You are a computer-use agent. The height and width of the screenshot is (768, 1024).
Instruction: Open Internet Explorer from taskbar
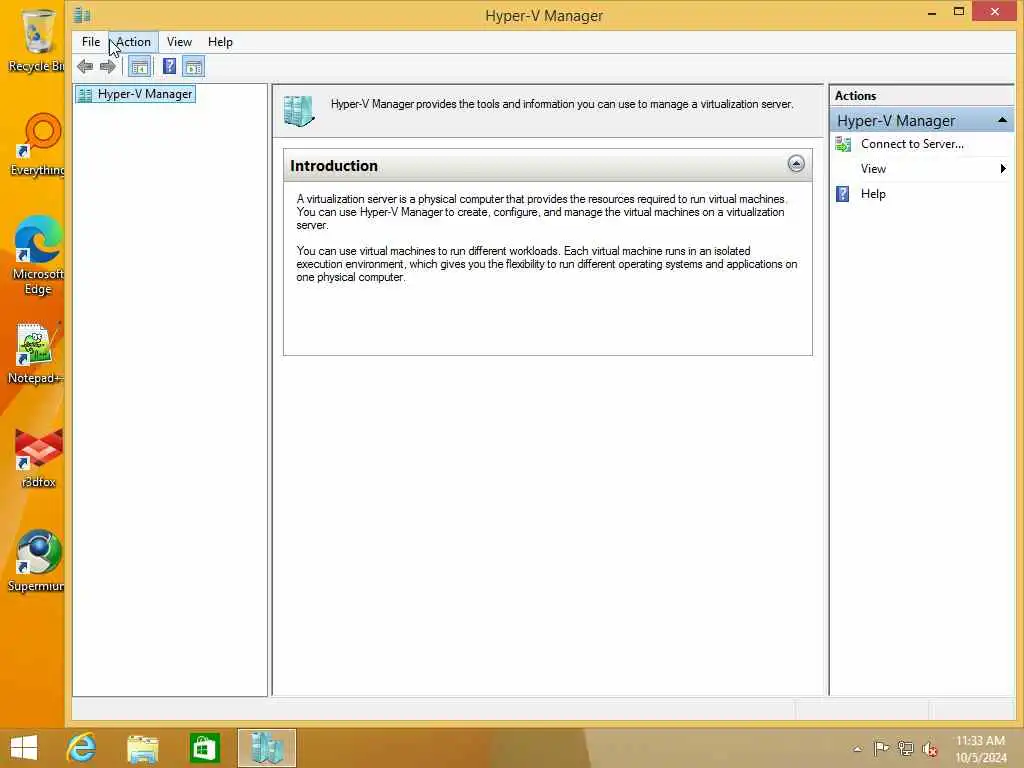coord(81,748)
